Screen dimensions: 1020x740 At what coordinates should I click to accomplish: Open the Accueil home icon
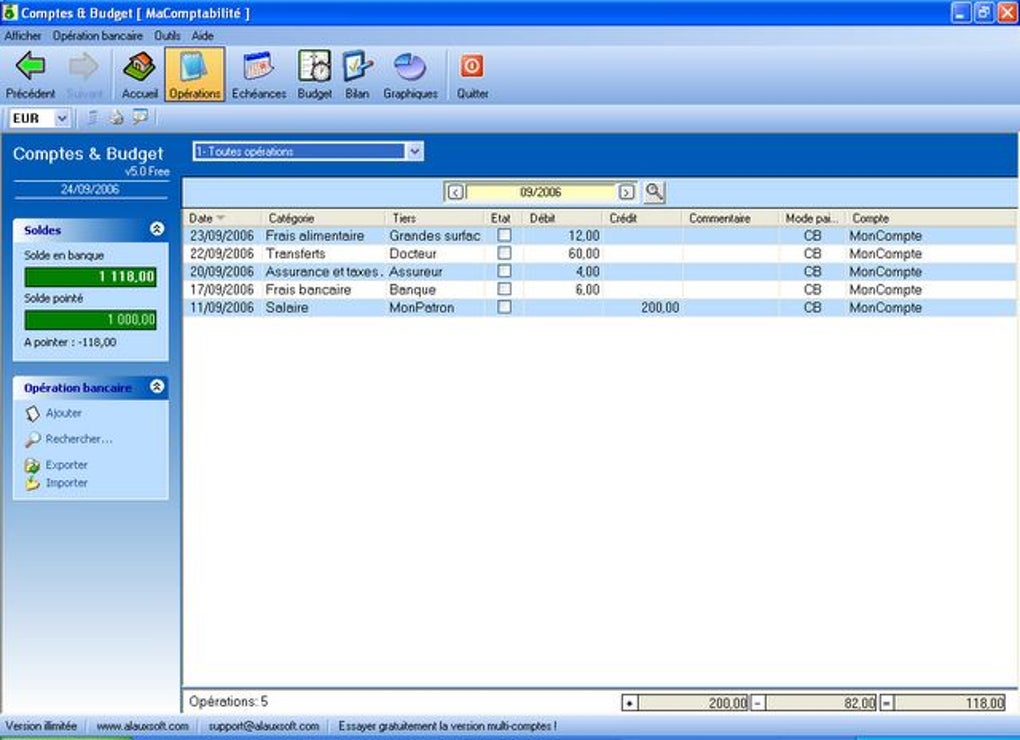[139, 75]
